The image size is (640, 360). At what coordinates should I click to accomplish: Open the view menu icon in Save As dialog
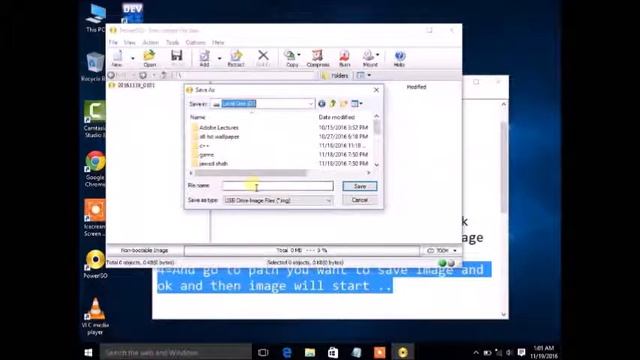tap(357, 104)
